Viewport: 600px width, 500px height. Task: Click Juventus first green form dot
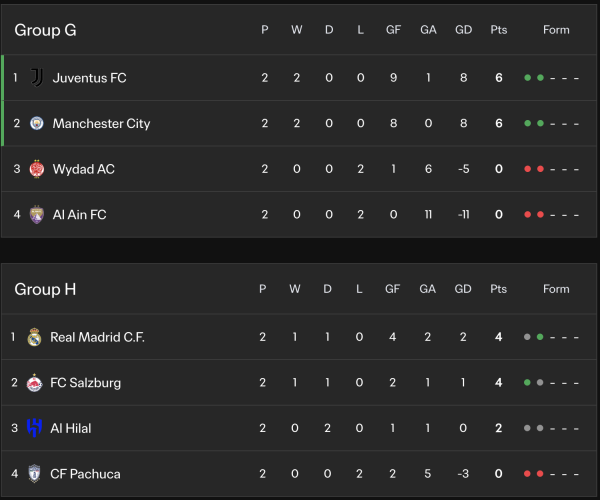click(x=527, y=77)
